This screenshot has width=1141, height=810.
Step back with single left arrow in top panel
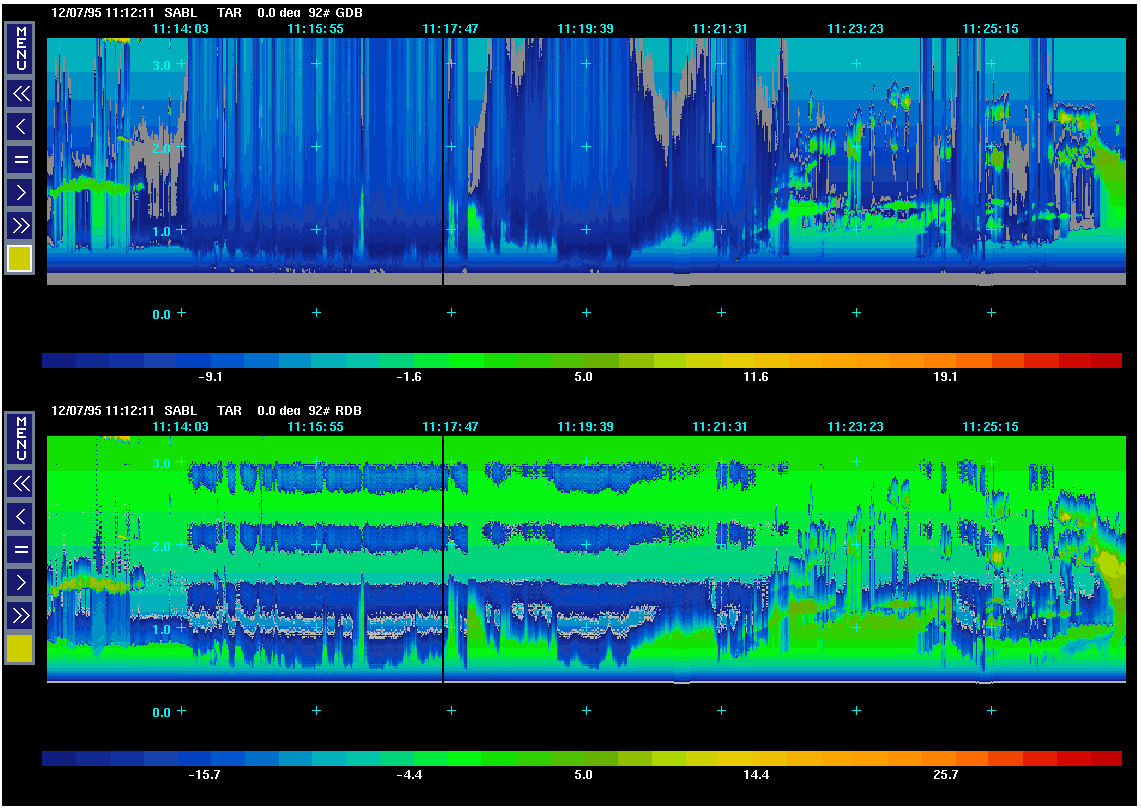(20, 126)
